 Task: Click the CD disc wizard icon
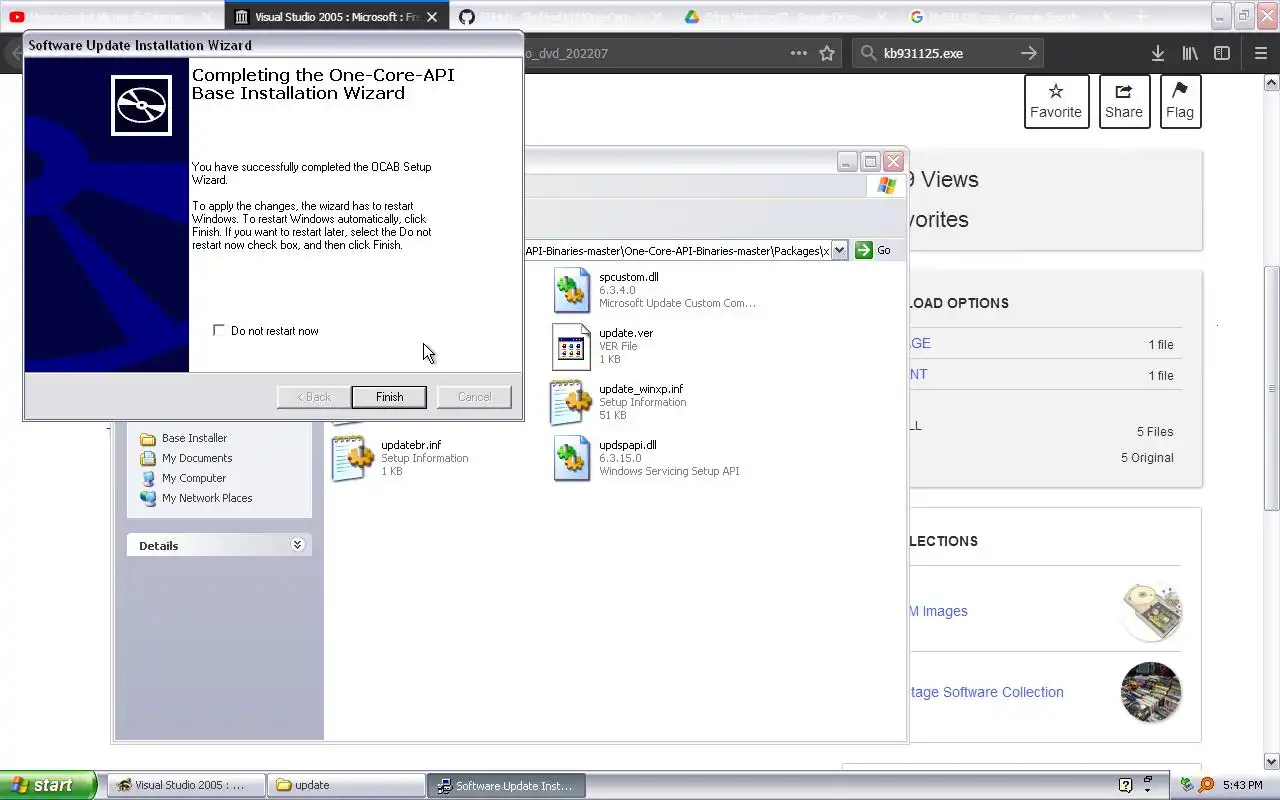coord(141,105)
